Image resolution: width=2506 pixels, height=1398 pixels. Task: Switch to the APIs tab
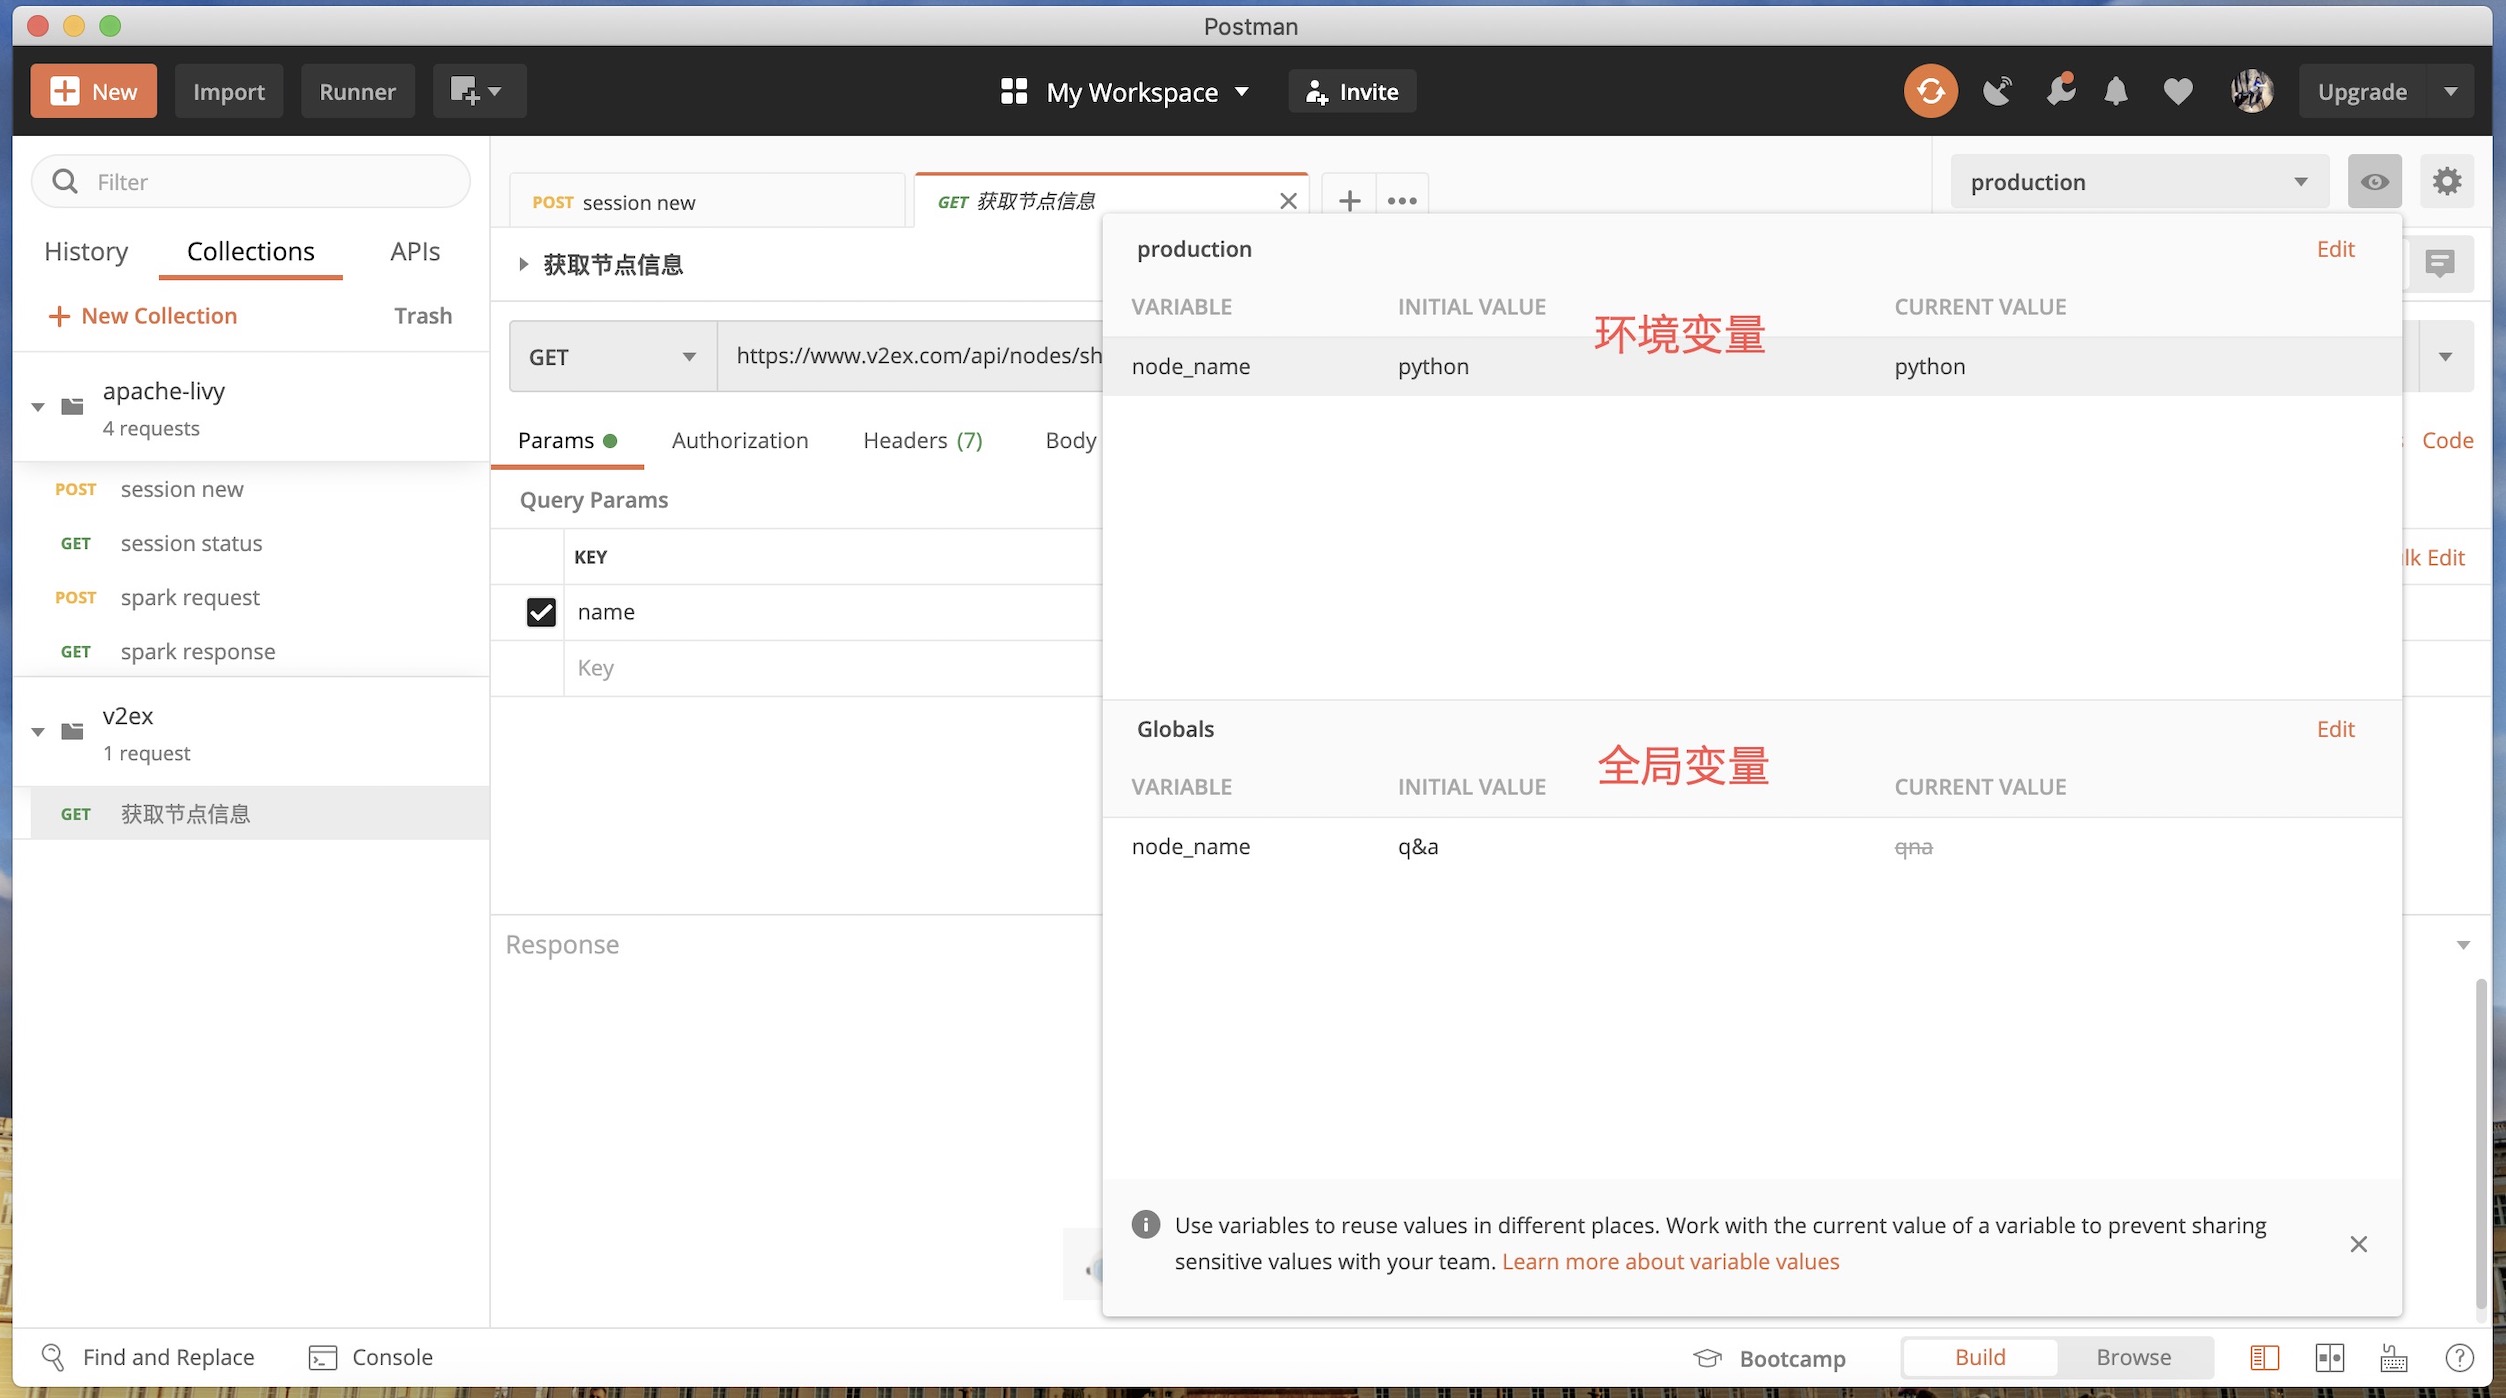(x=415, y=251)
